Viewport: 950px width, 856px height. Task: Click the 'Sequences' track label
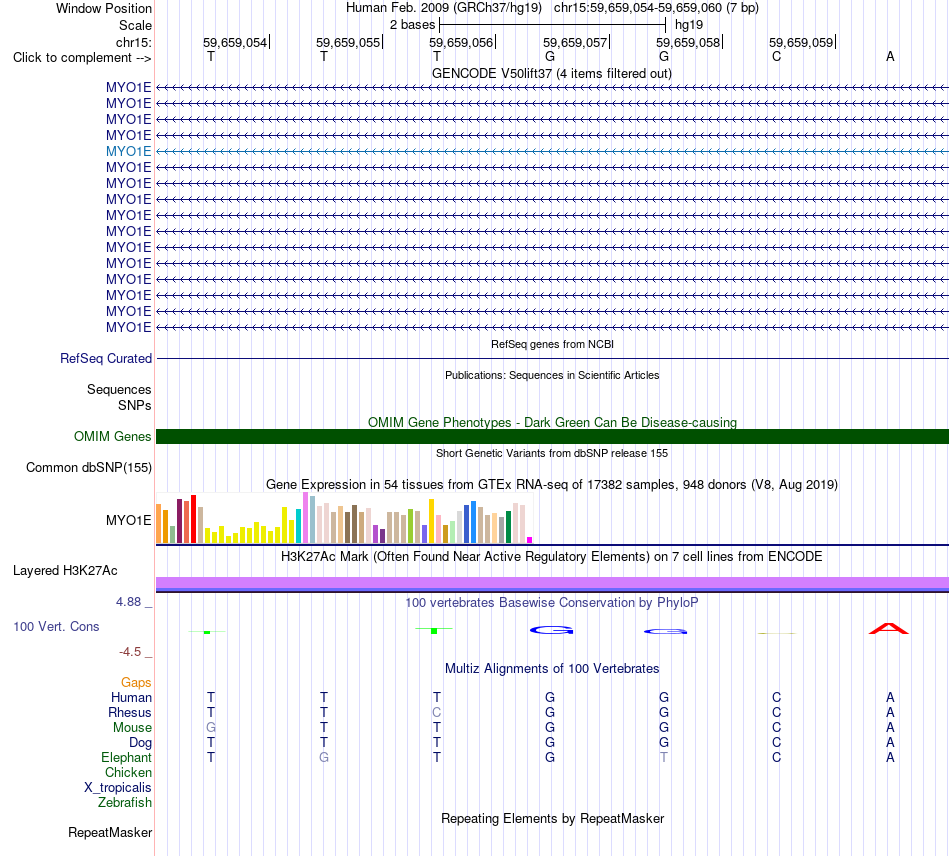(x=119, y=390)
